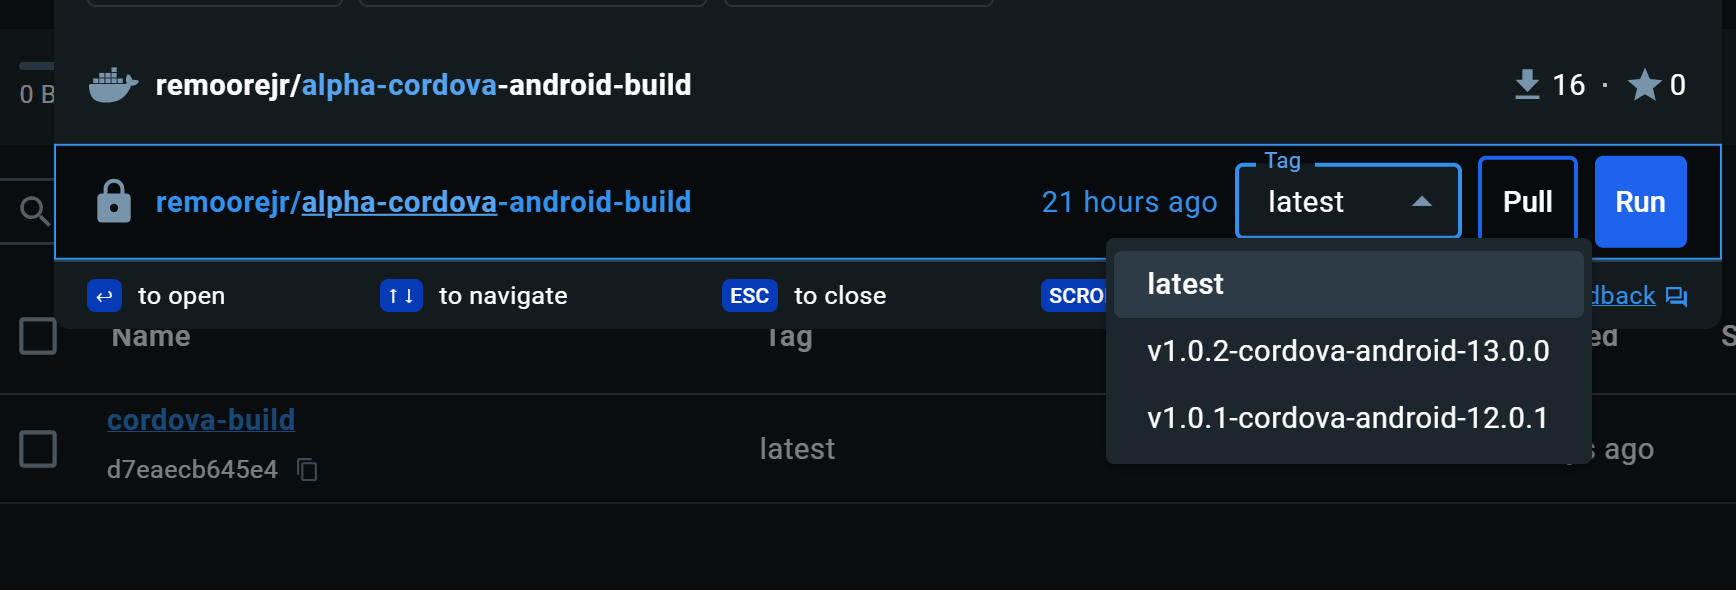This screenshot has width=1736, height=590.
Task: Click the up/down navigate arrows icon
Action: pos(401,296)
